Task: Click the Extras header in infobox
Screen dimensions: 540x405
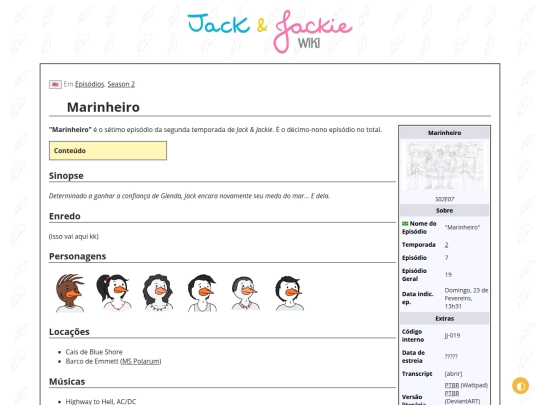Action: pyautogui.click(x=444, y=319)
